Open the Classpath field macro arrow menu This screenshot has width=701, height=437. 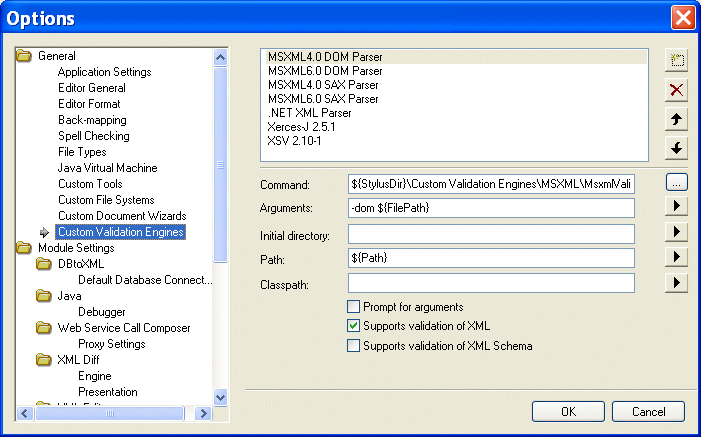[677, 283]
